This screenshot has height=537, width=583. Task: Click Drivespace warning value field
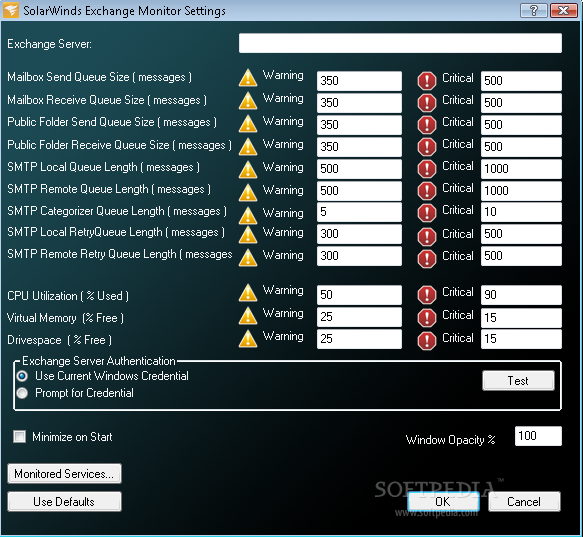click(359, 339)
